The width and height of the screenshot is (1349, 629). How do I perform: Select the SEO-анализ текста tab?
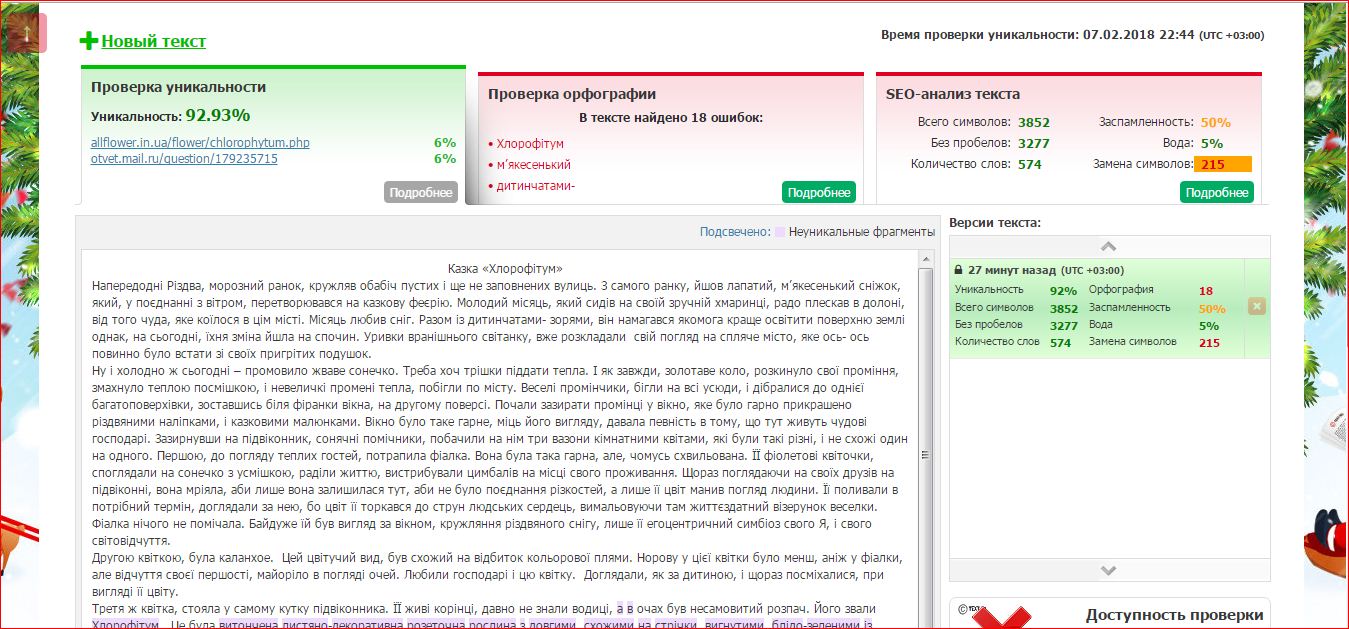(953, 94)
